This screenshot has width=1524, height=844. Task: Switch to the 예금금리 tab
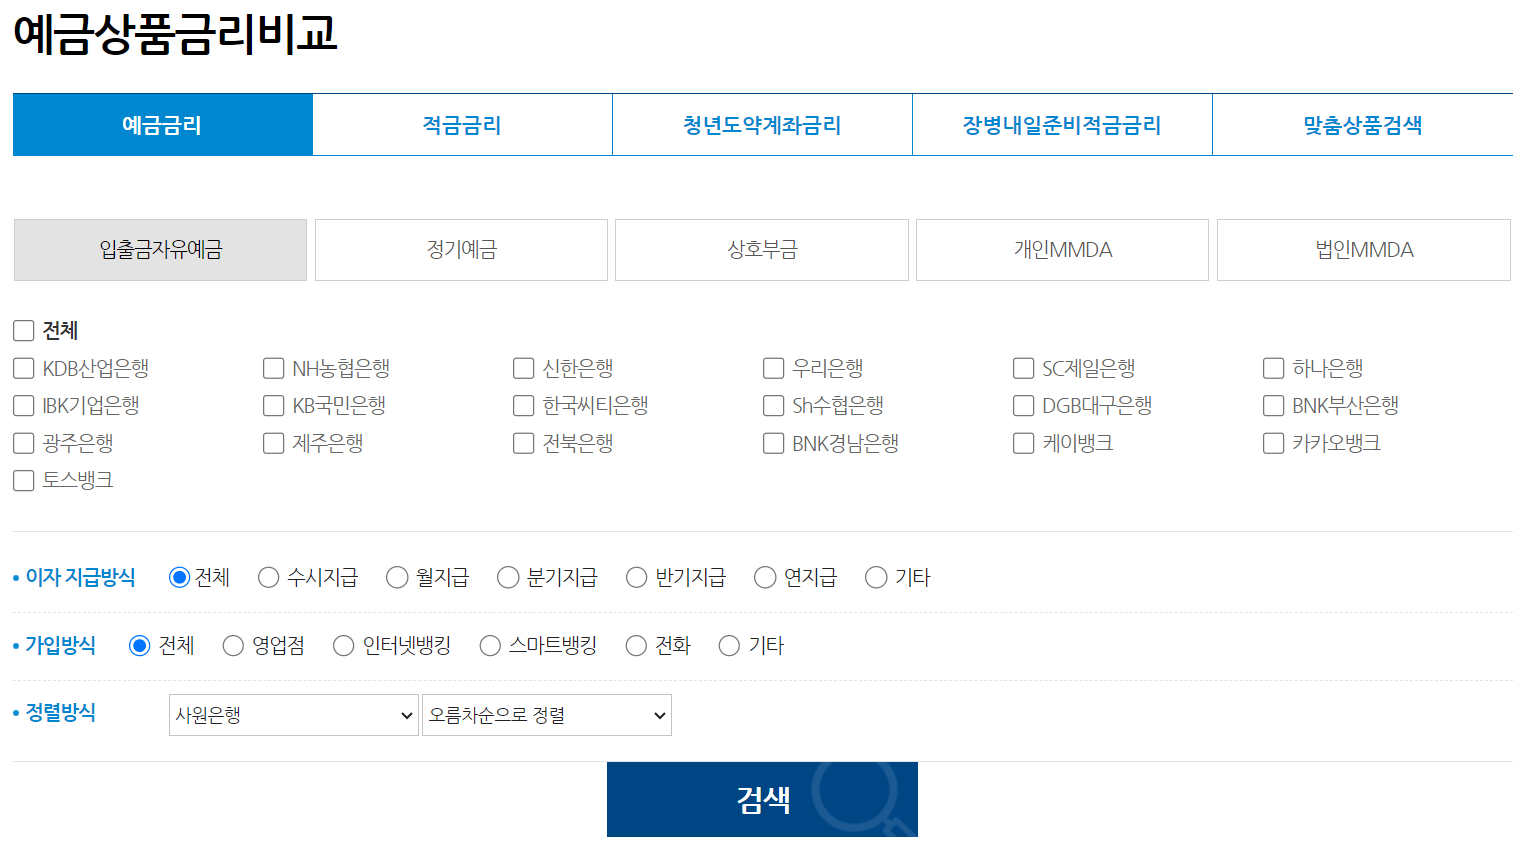(x=163, y=125)
